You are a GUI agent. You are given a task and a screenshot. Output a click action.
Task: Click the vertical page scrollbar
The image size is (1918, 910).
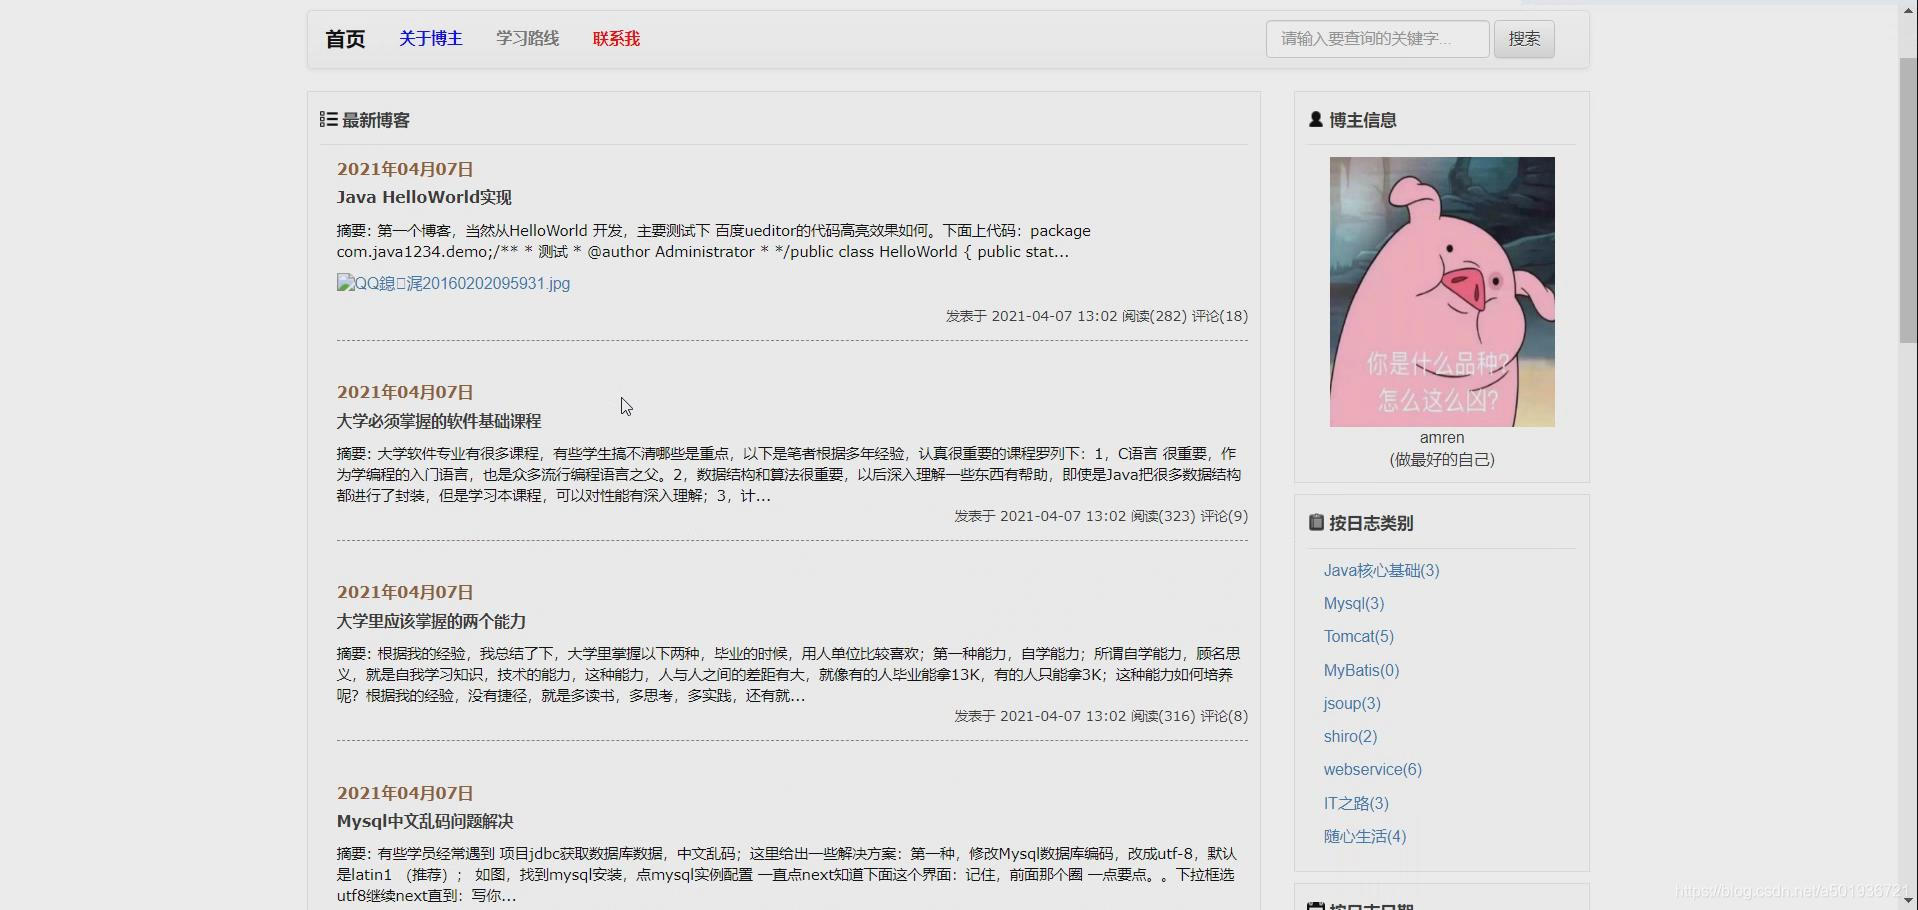(x=1906, y=200)
